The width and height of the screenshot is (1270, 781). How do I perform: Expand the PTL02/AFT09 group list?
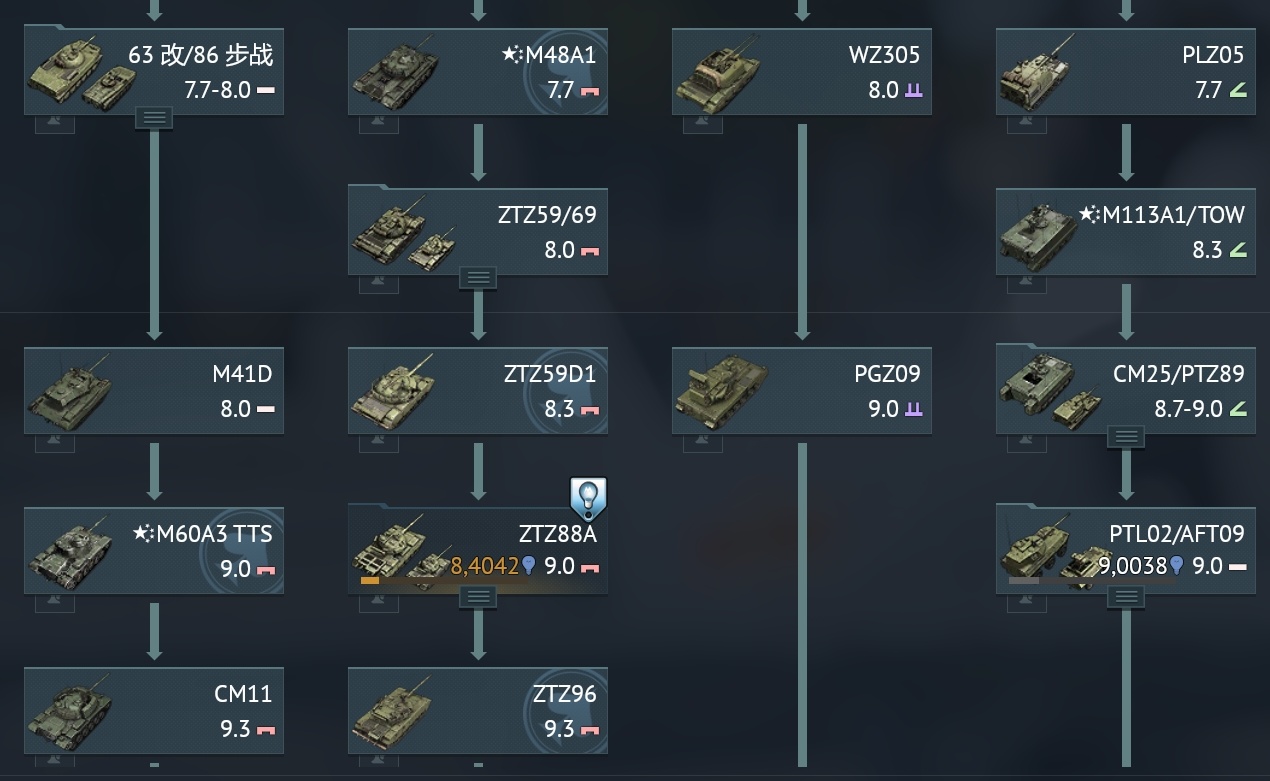tap(1126, 597)
